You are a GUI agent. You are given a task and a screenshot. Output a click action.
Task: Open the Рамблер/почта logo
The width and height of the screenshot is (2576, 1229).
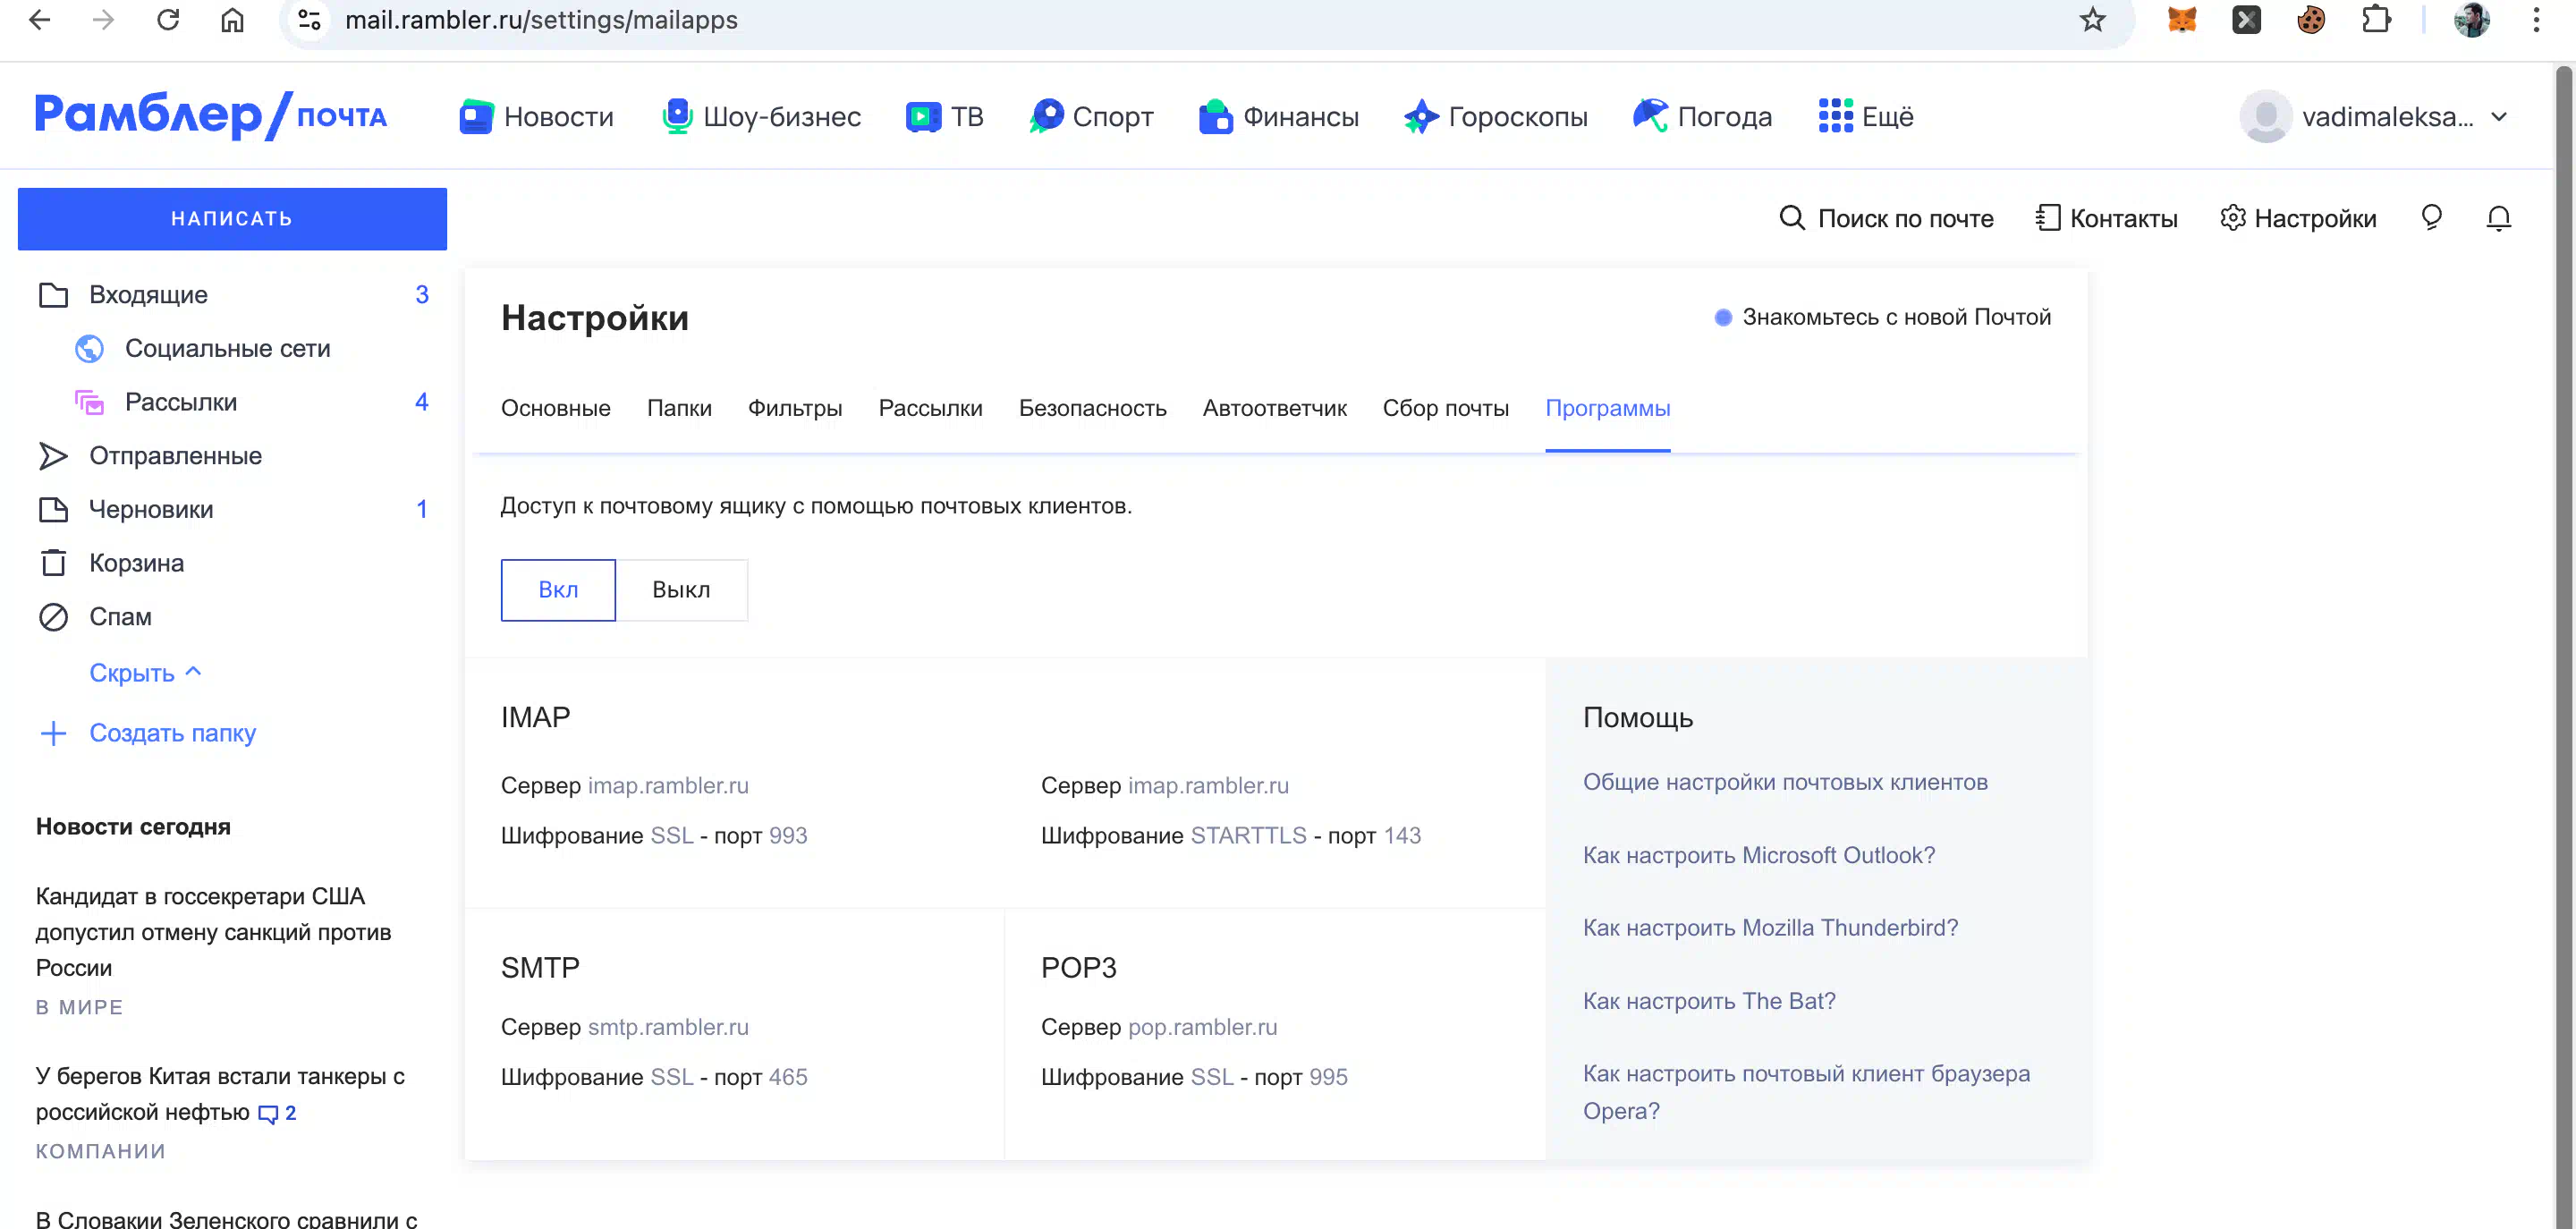(210, 116)
